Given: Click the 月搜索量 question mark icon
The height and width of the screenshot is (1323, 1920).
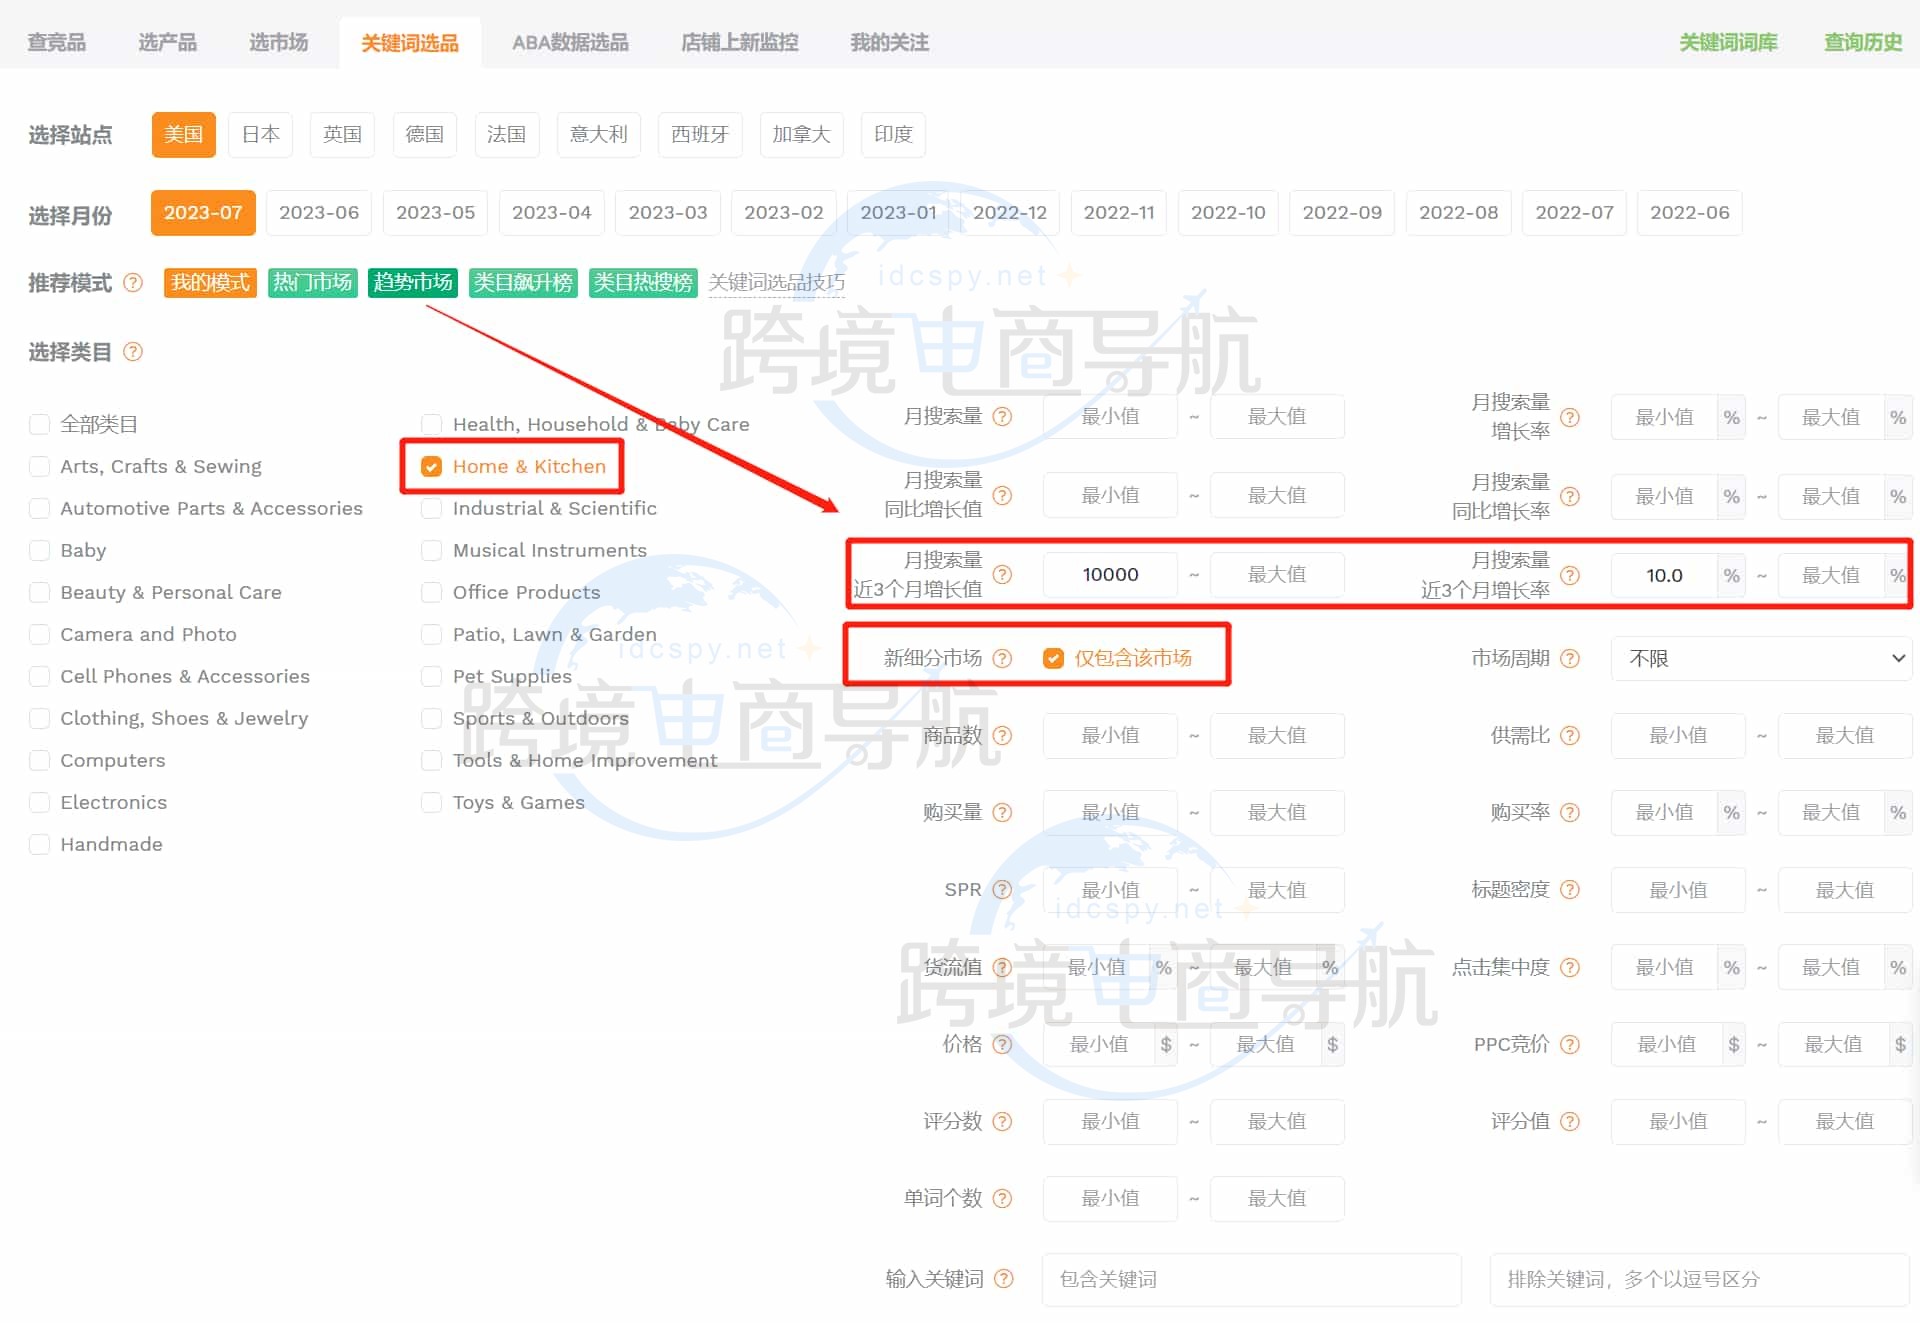Looking at the screenshot, I should [x=1002, y=417].
